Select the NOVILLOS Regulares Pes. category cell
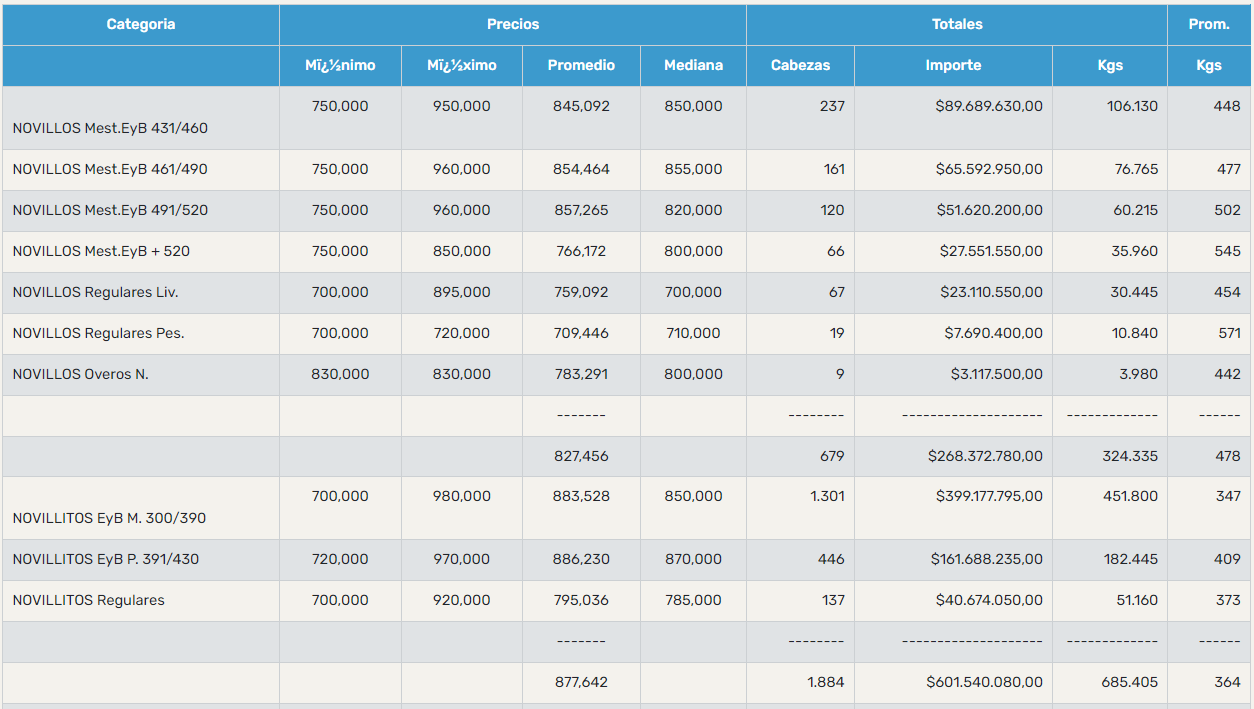 (x=98, y=333)
